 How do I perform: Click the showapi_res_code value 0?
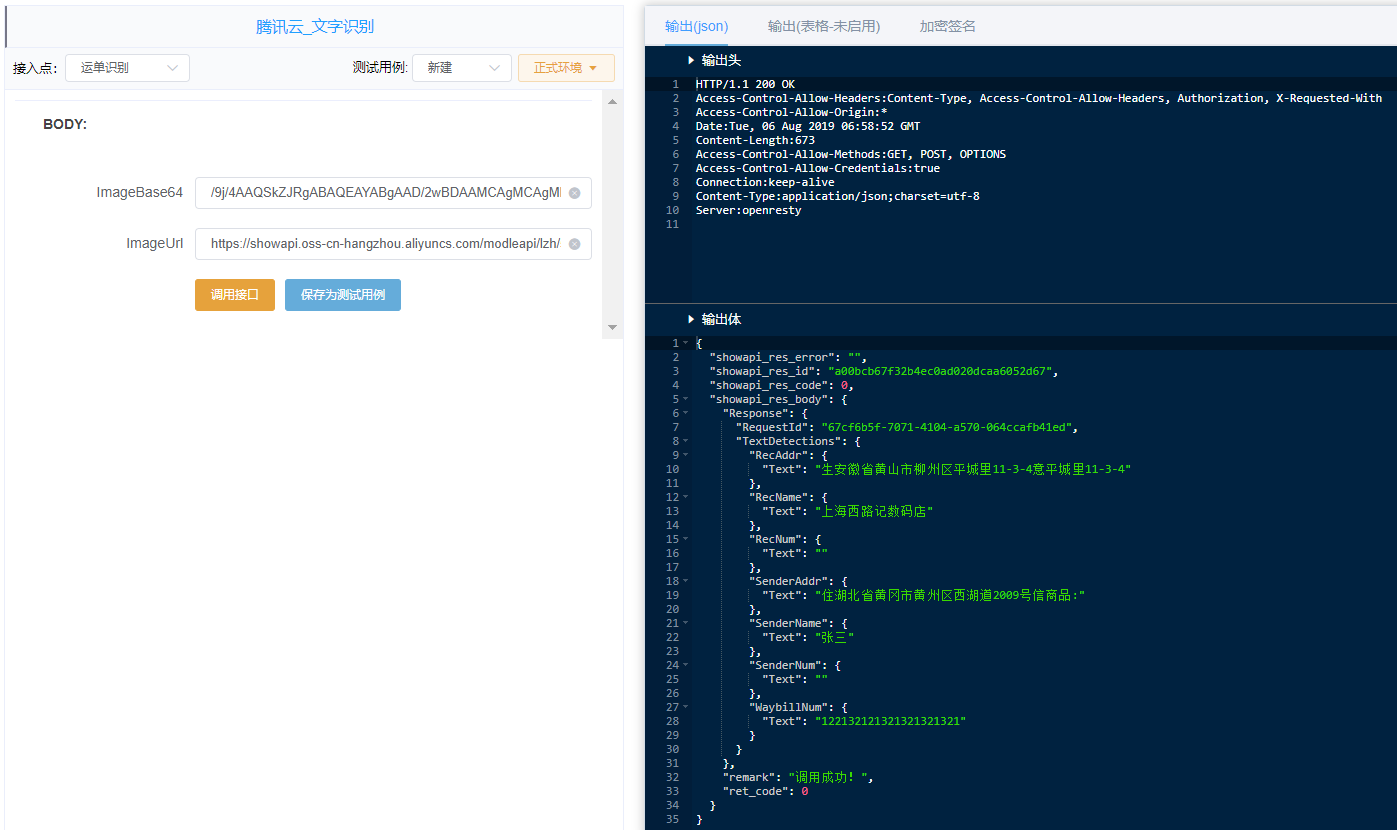pos(844,385)
